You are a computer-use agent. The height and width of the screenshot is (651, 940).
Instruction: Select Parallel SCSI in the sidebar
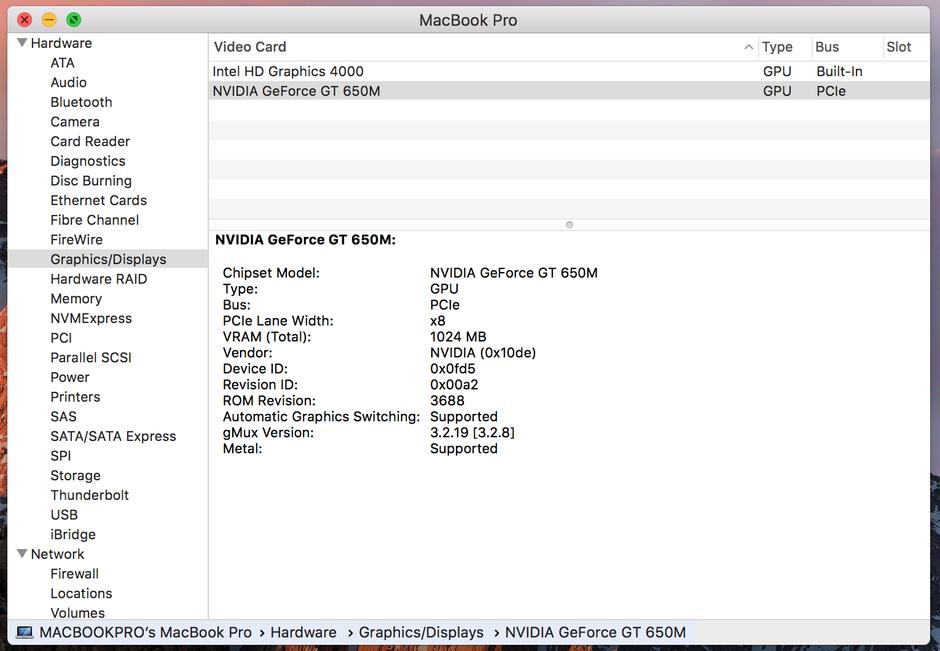pos(91,358)
